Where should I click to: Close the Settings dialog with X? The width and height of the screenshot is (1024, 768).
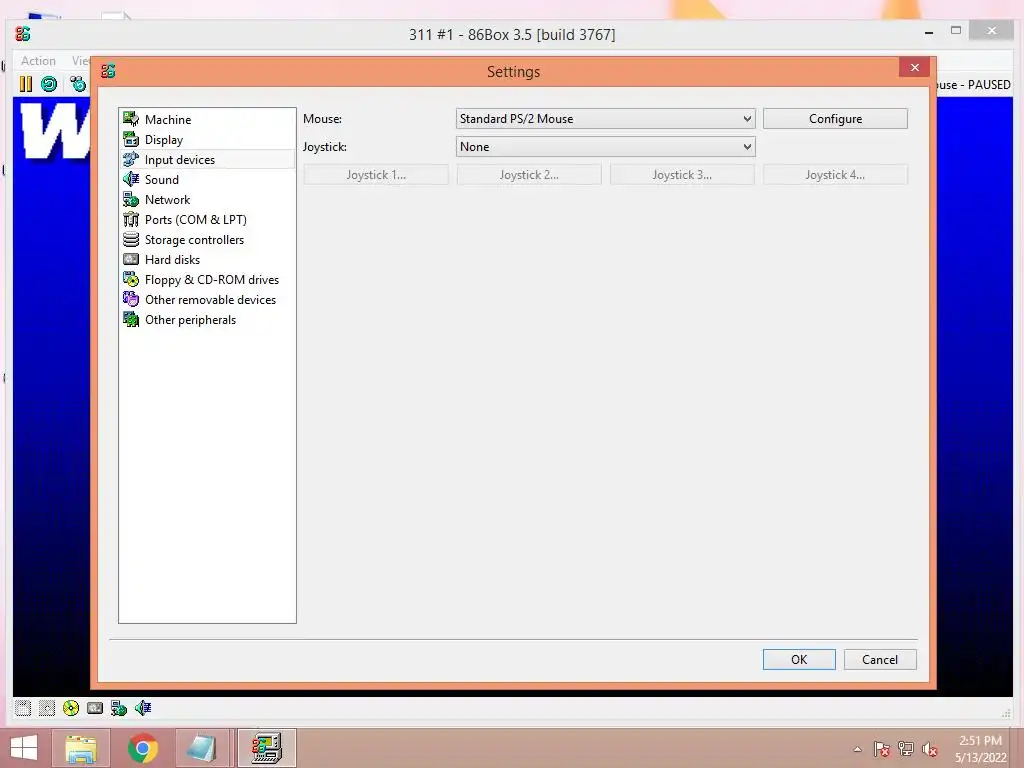pyautogui.click(x=914, y=67)
